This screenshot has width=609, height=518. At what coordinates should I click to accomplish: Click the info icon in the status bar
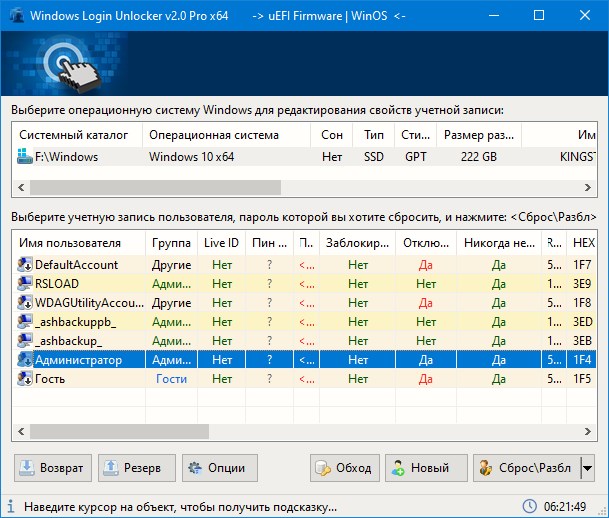tap(11, 506)
